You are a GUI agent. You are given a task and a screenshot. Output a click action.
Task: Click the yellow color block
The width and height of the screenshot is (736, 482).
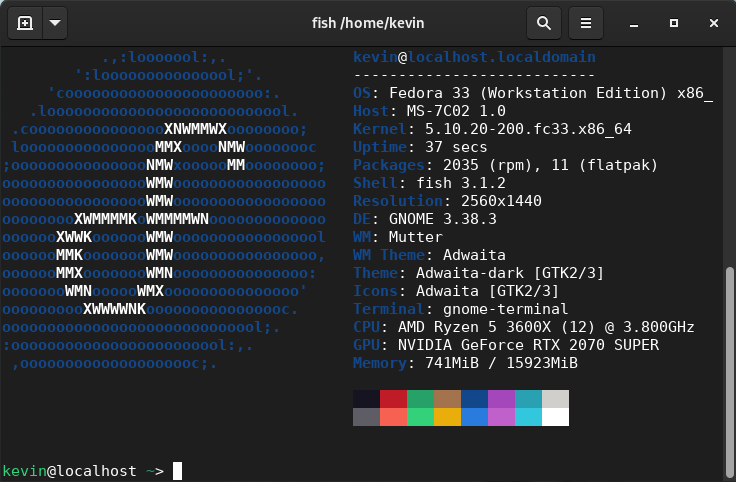[x=447, y=417]
